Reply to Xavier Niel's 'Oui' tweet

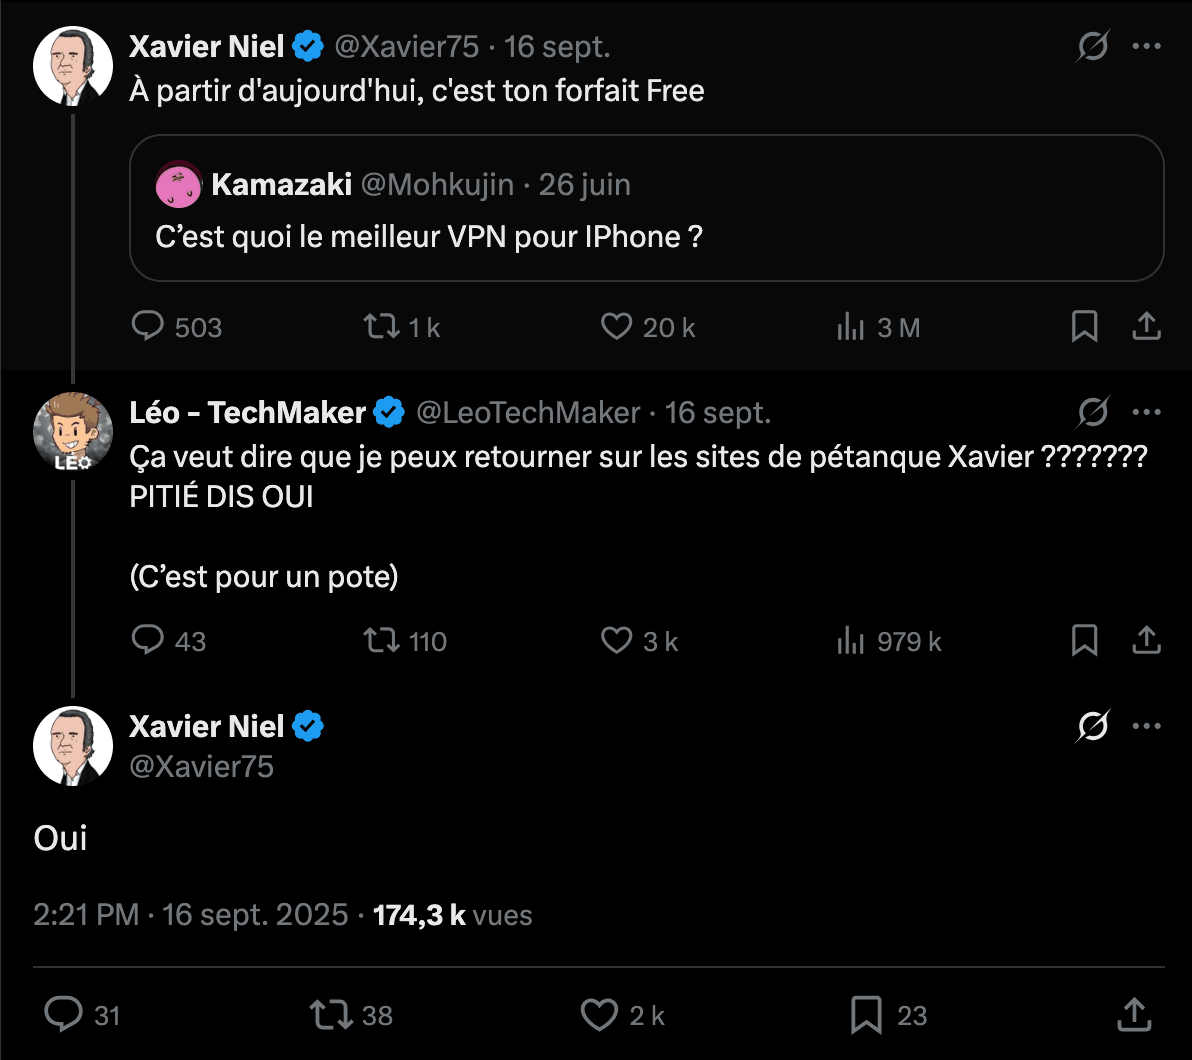point(65,1015)
